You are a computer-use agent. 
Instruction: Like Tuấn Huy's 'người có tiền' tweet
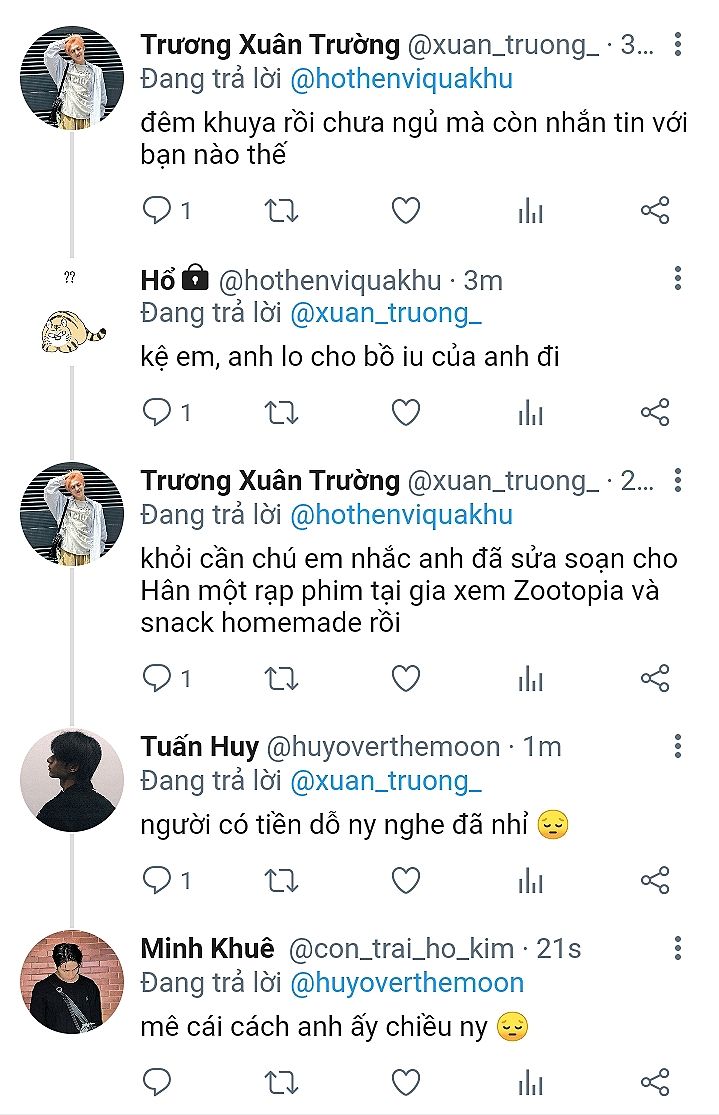(x=405, y=879)
